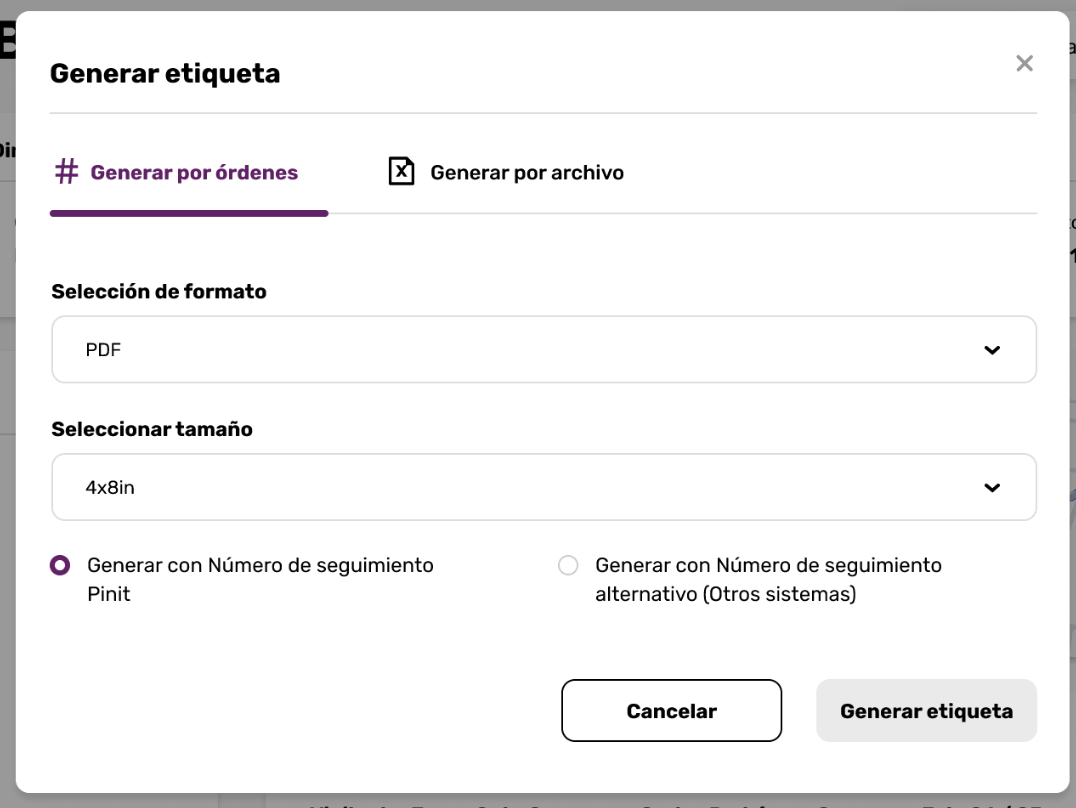Screen dimensions: 1076x808
Task: Click the spreadsheet file icon on Generar por archivo
Action: [401, 171]
